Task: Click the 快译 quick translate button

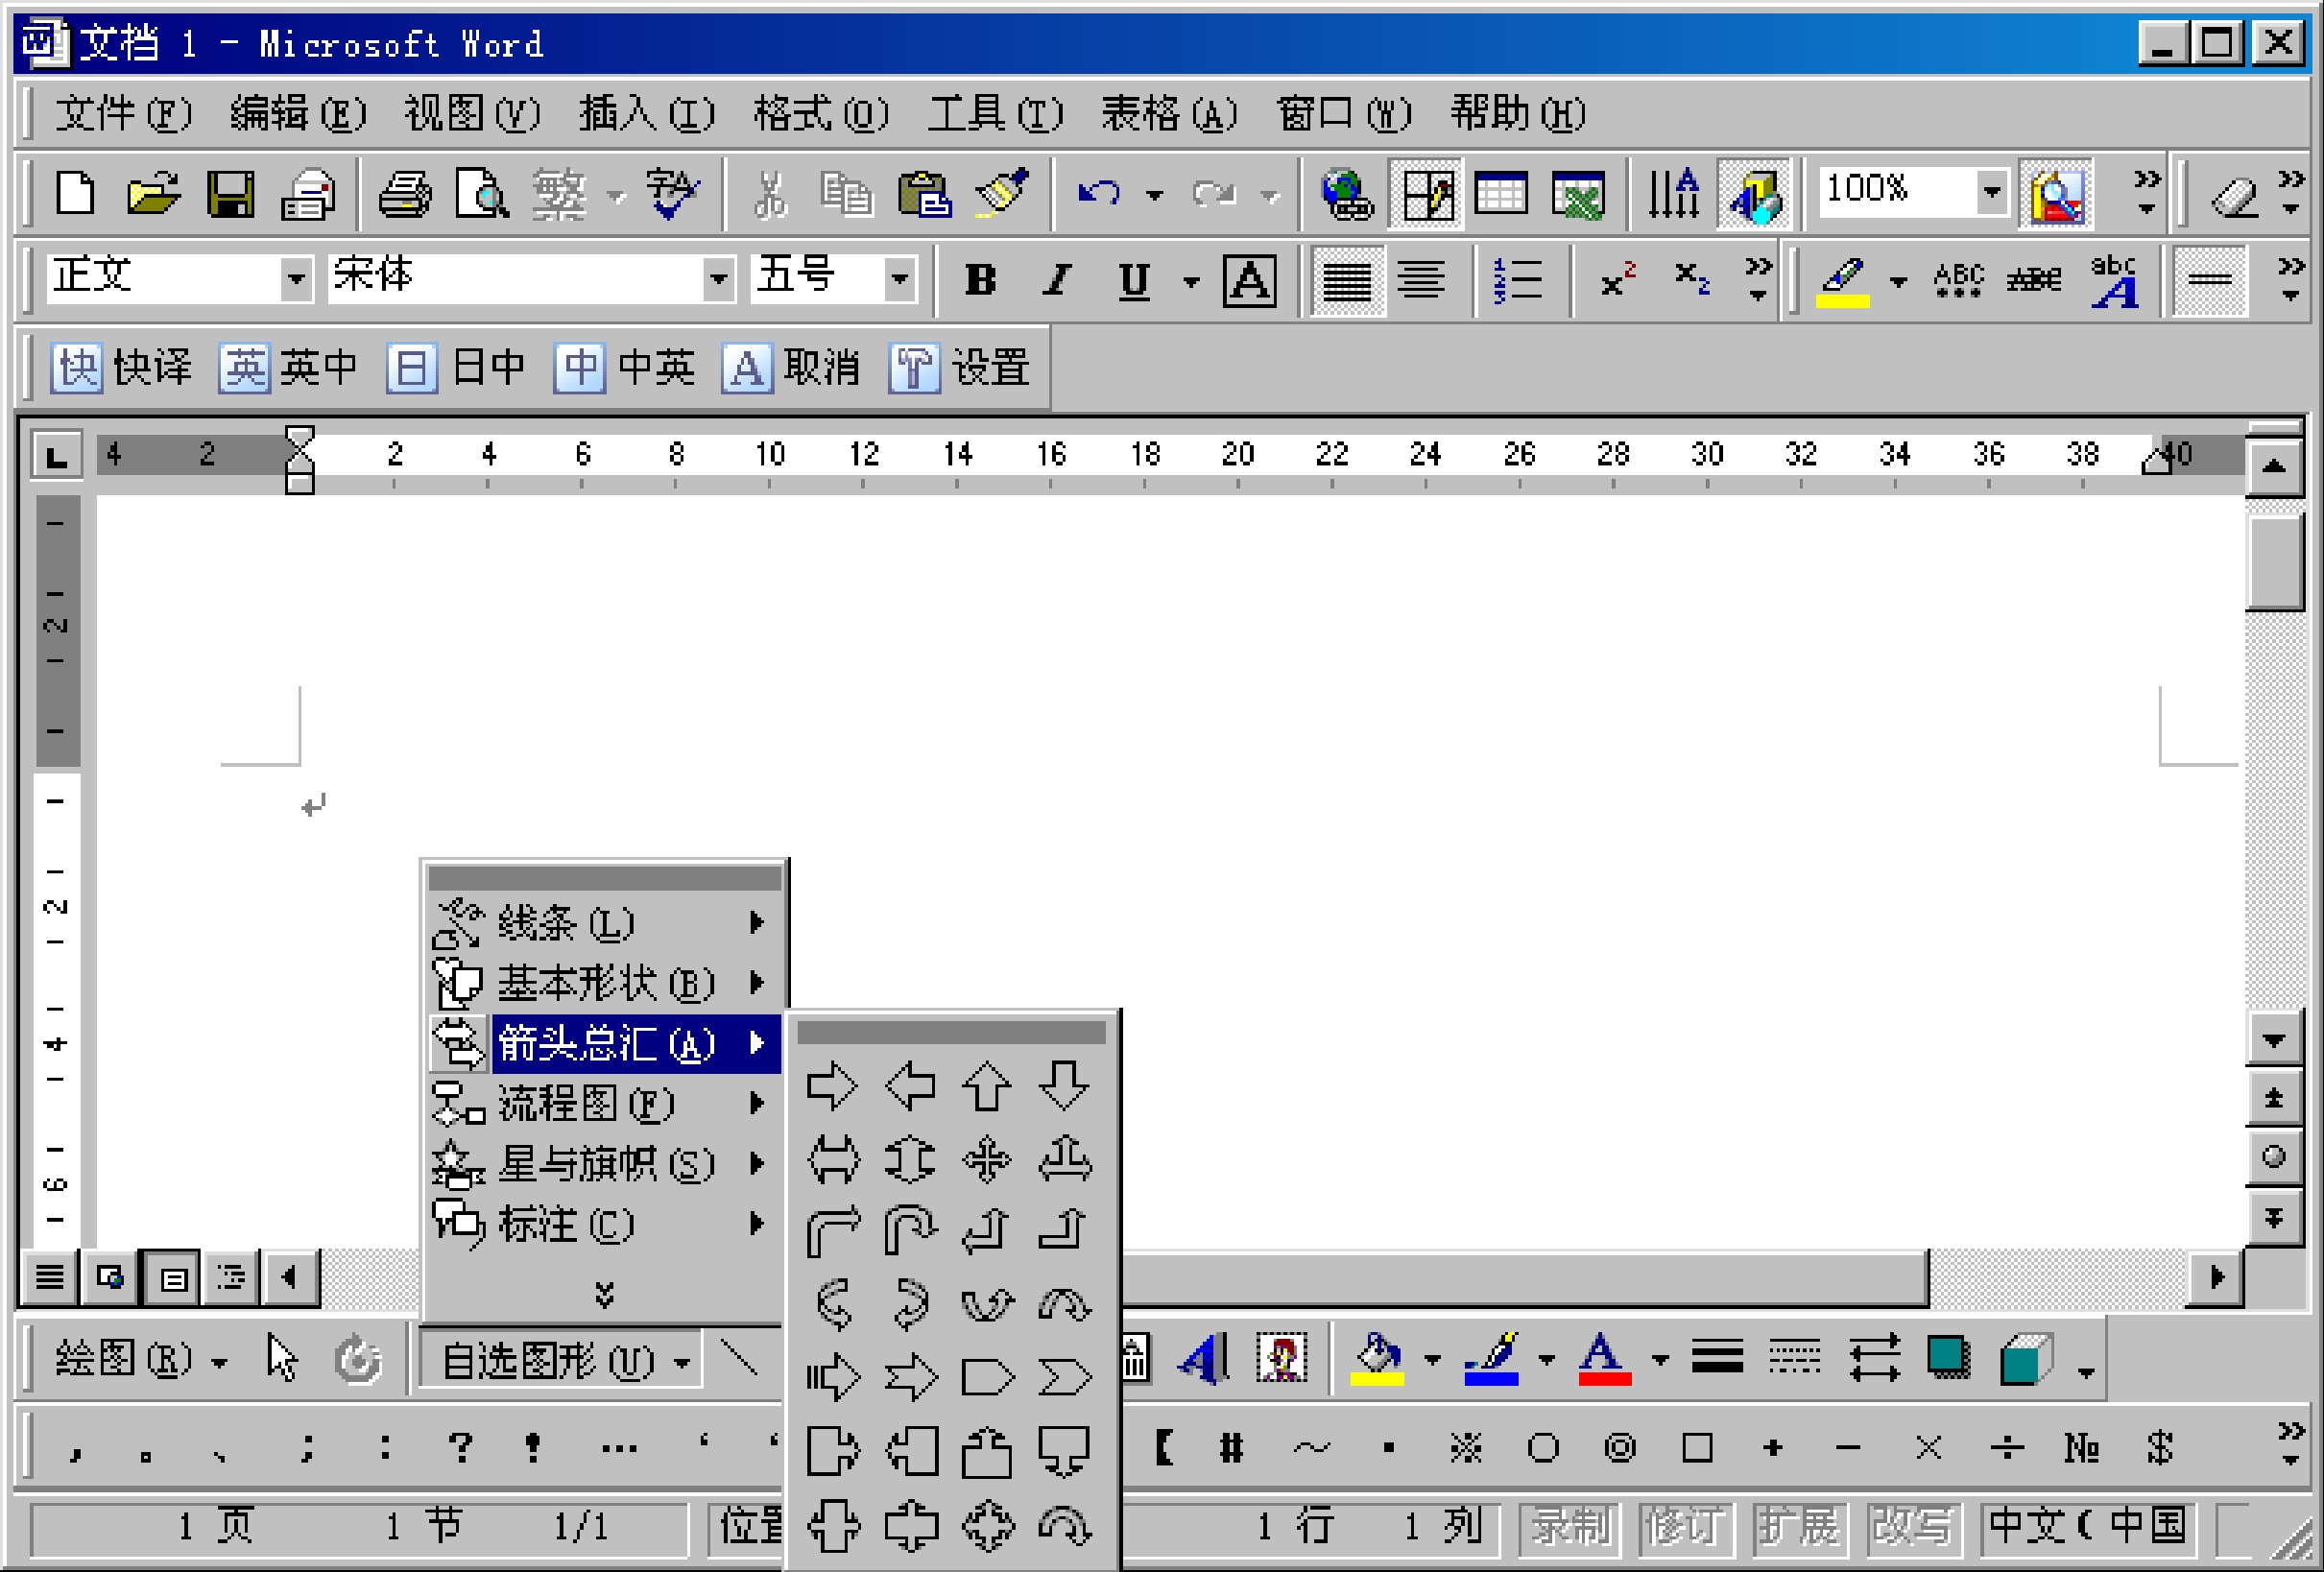Action: [x=122, y=367]
